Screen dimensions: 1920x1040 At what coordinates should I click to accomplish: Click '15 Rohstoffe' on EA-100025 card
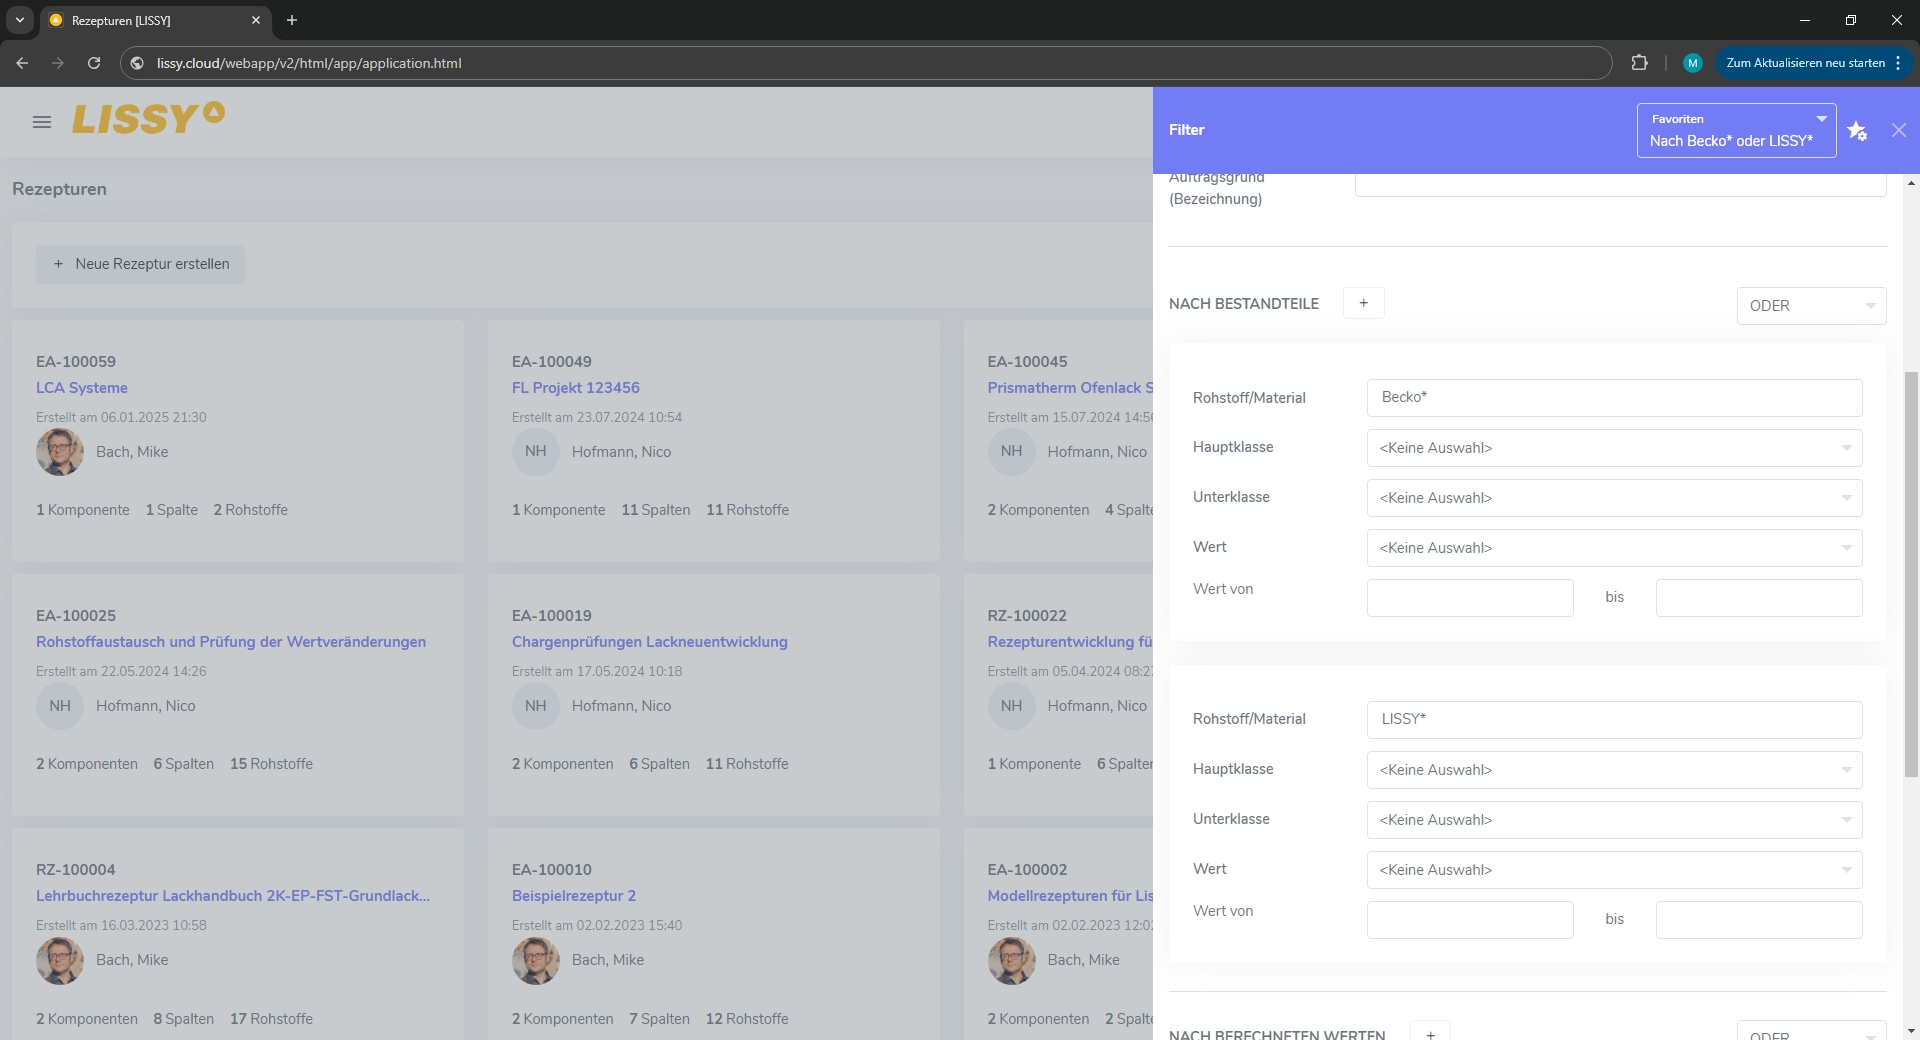(x=271, y=764)
